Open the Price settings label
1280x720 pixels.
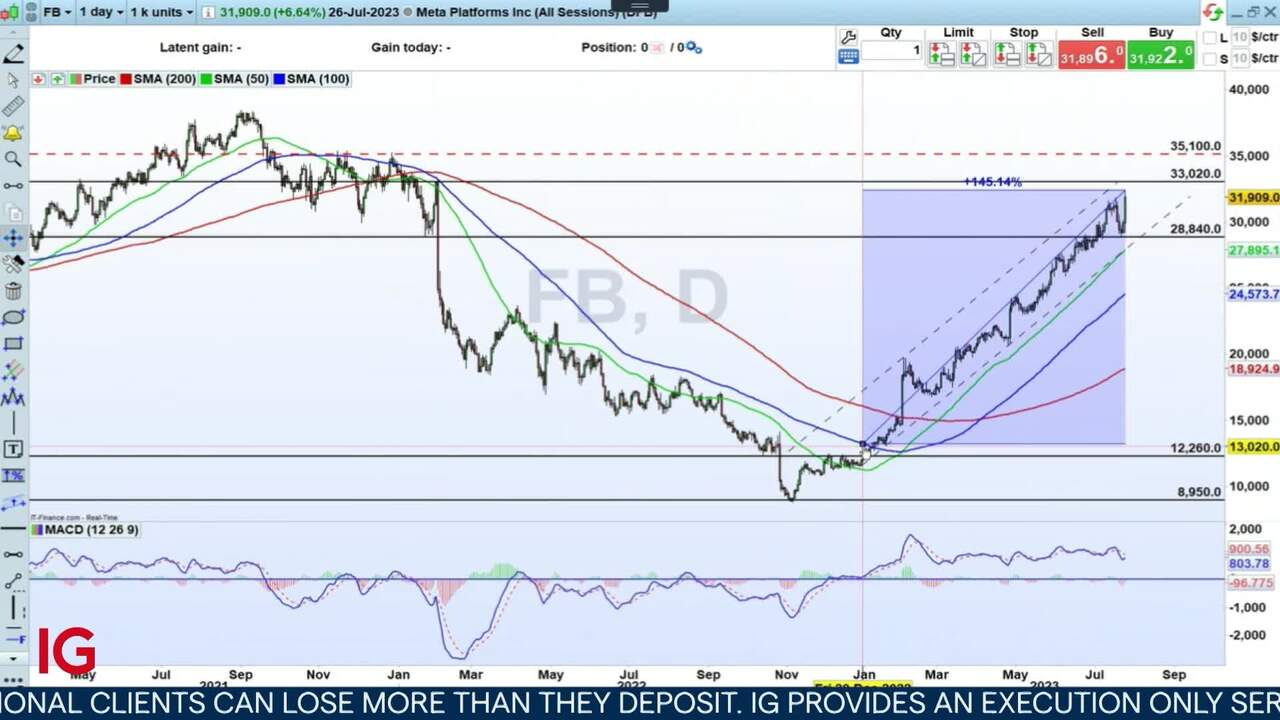99,79
